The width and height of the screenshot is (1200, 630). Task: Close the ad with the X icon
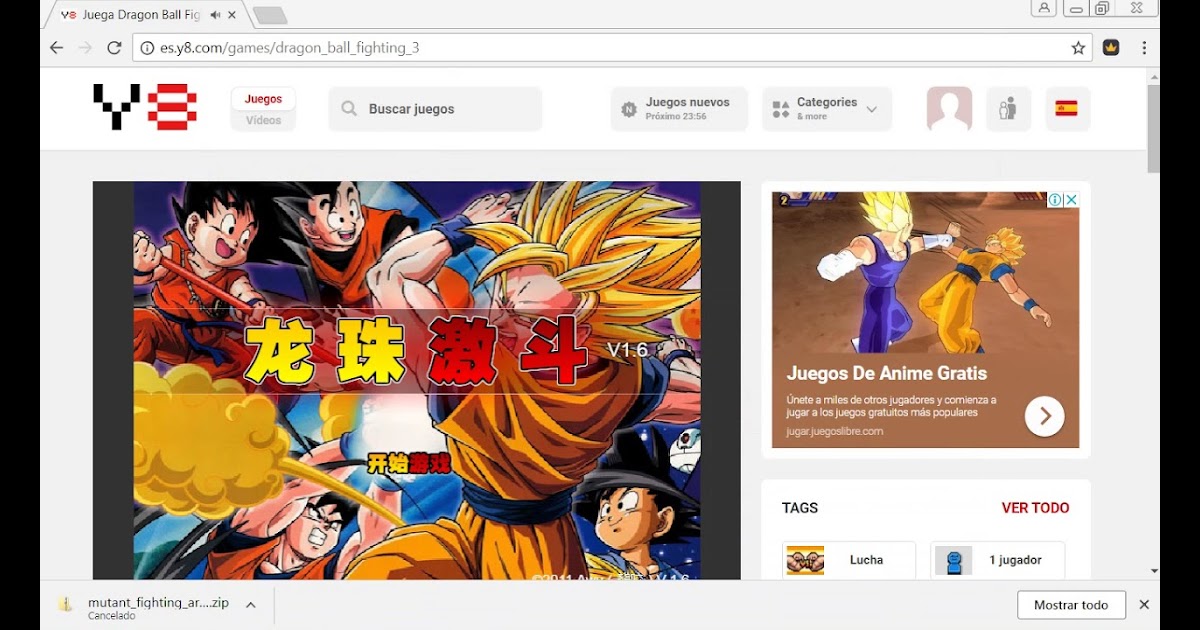tap(1071, 200)
